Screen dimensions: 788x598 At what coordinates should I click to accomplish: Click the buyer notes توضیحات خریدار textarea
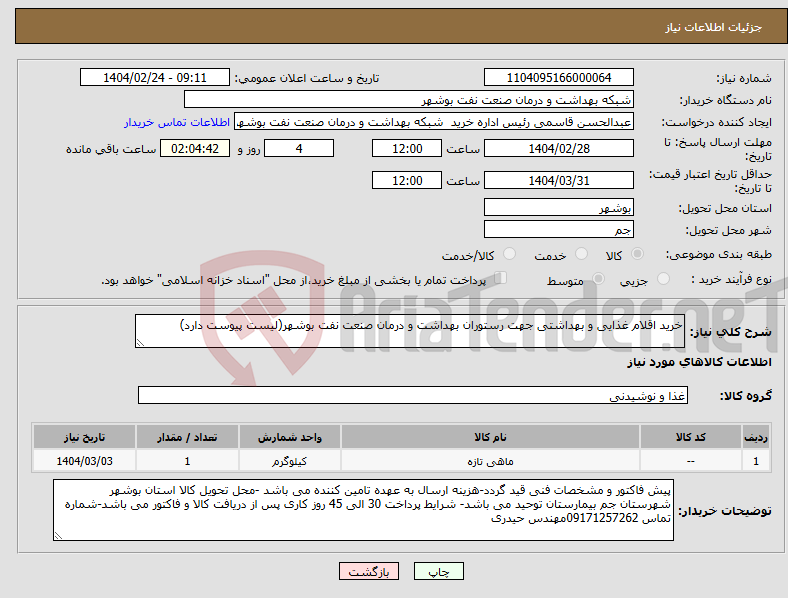click(x=363, y=510)
